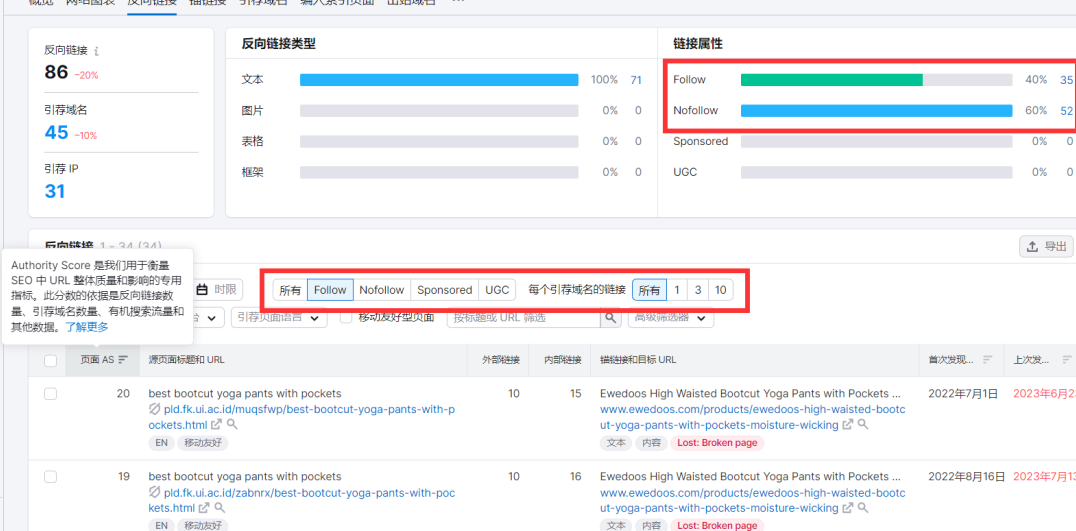
Task: Click the upload icon on 导出 button
Action: pyautogui.click(x=1032, y=247)
